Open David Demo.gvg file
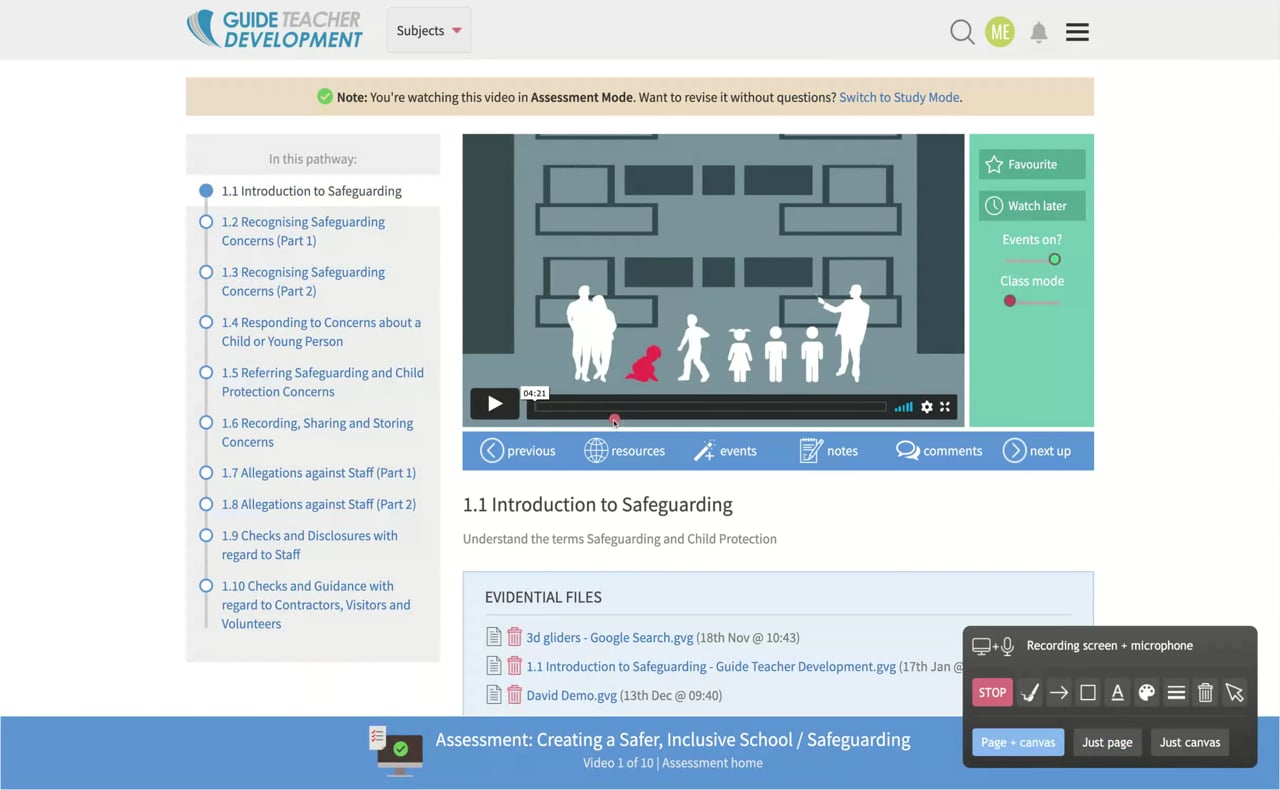 point(571,695)
